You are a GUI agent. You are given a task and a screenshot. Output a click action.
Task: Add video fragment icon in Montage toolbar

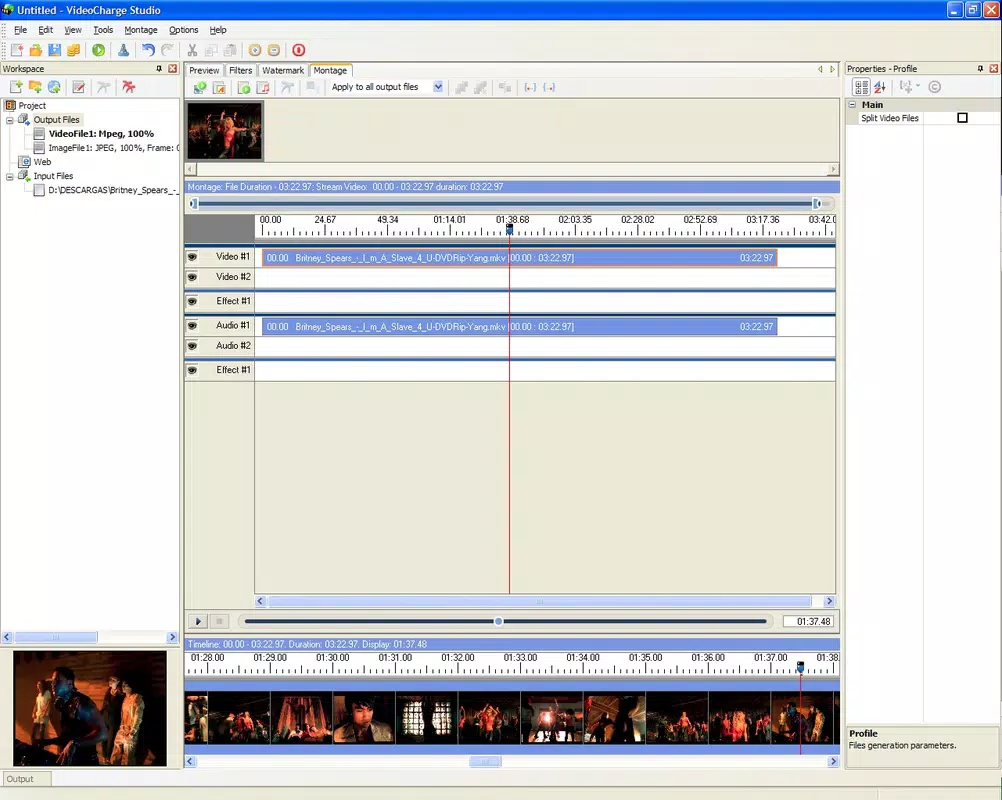[x=243, y=88]
